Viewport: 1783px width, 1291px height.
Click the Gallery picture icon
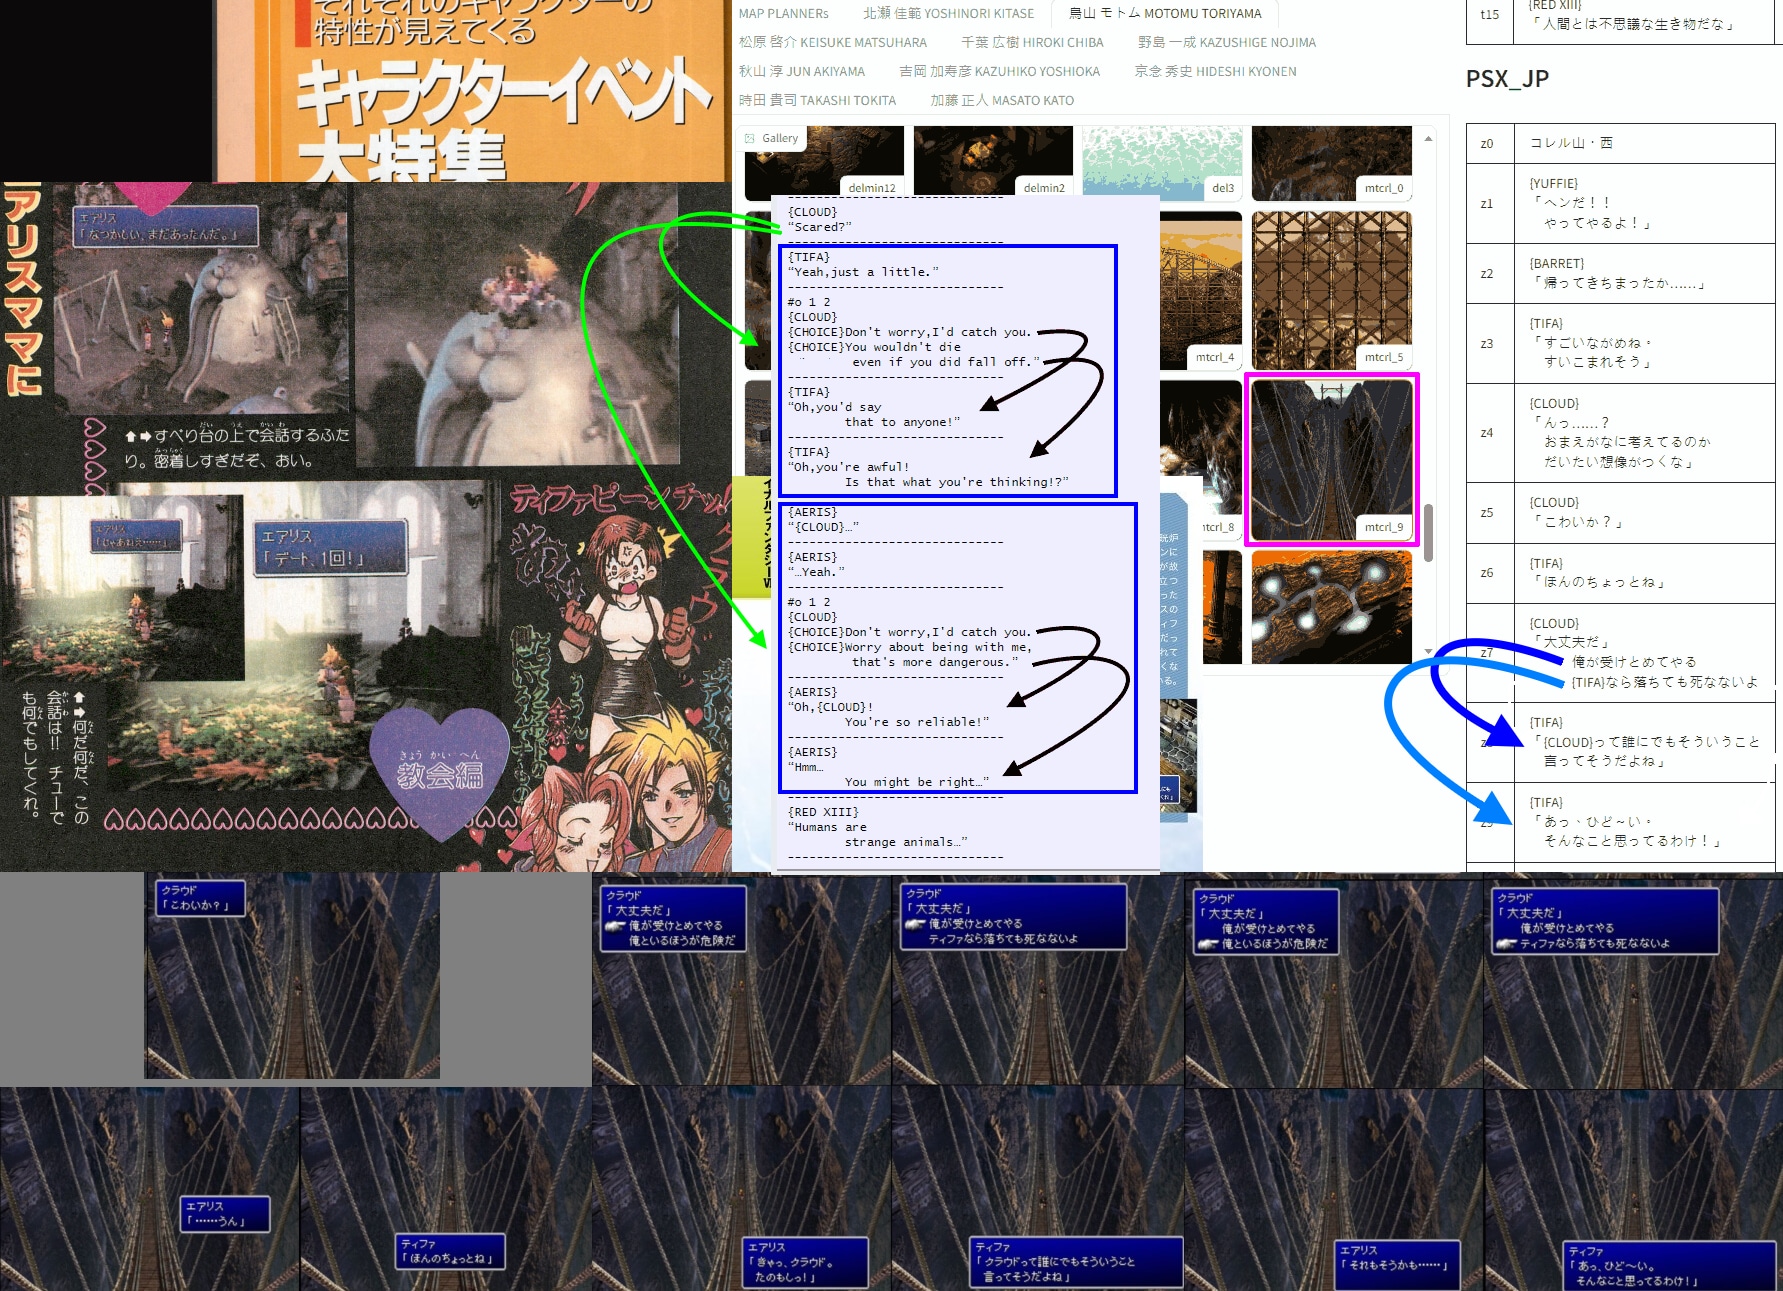click(750, 138)
